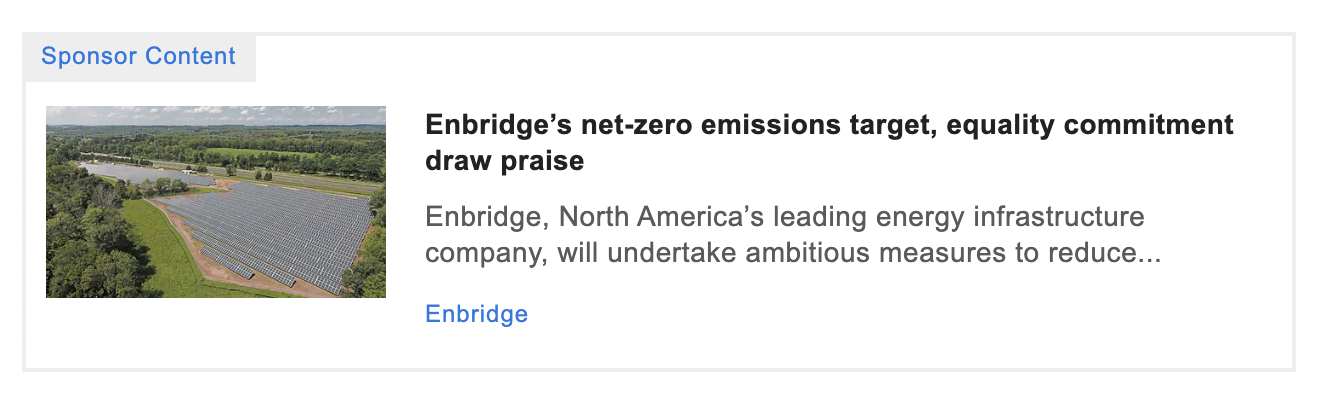Image resolution: width=1334 pixels, height=404 pixels.
Task: Click the blue Enbridge sponsor link
Action: pyautogui.click(x=476, y=314)
